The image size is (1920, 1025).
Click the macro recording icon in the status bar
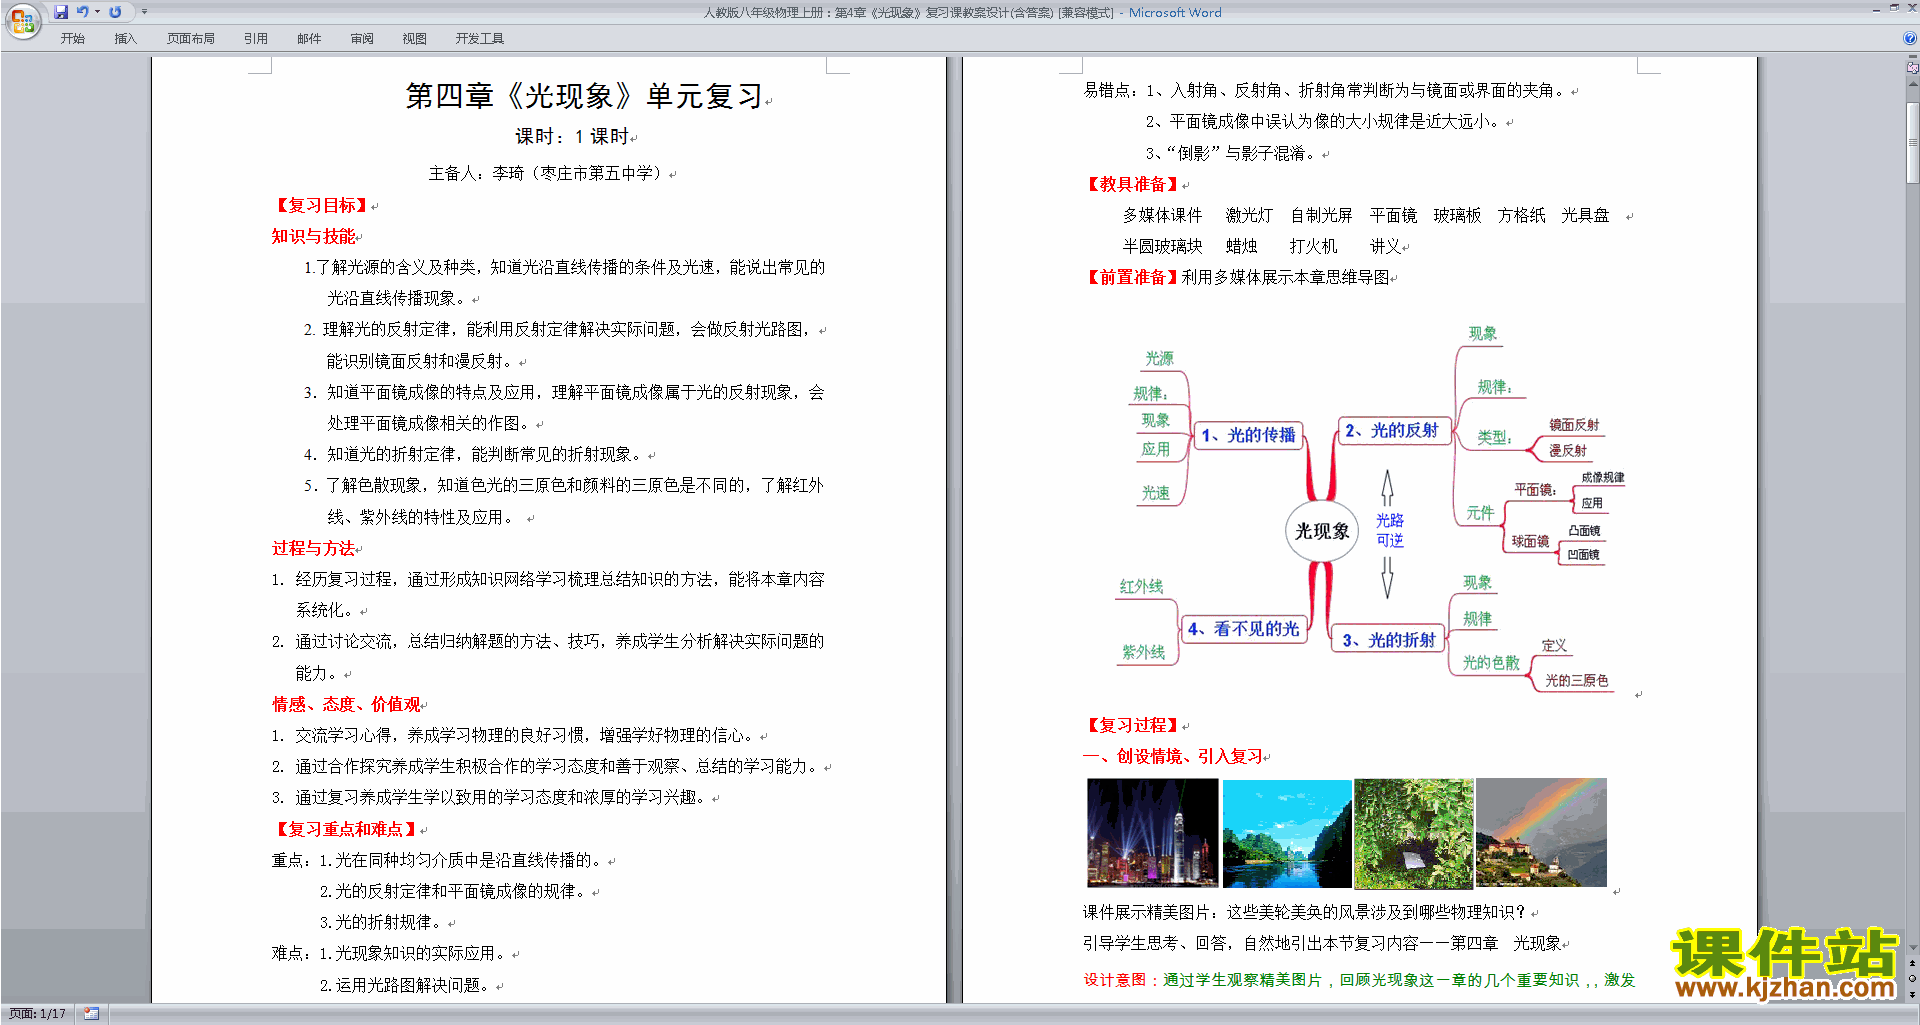click(x=92, y=1014)
